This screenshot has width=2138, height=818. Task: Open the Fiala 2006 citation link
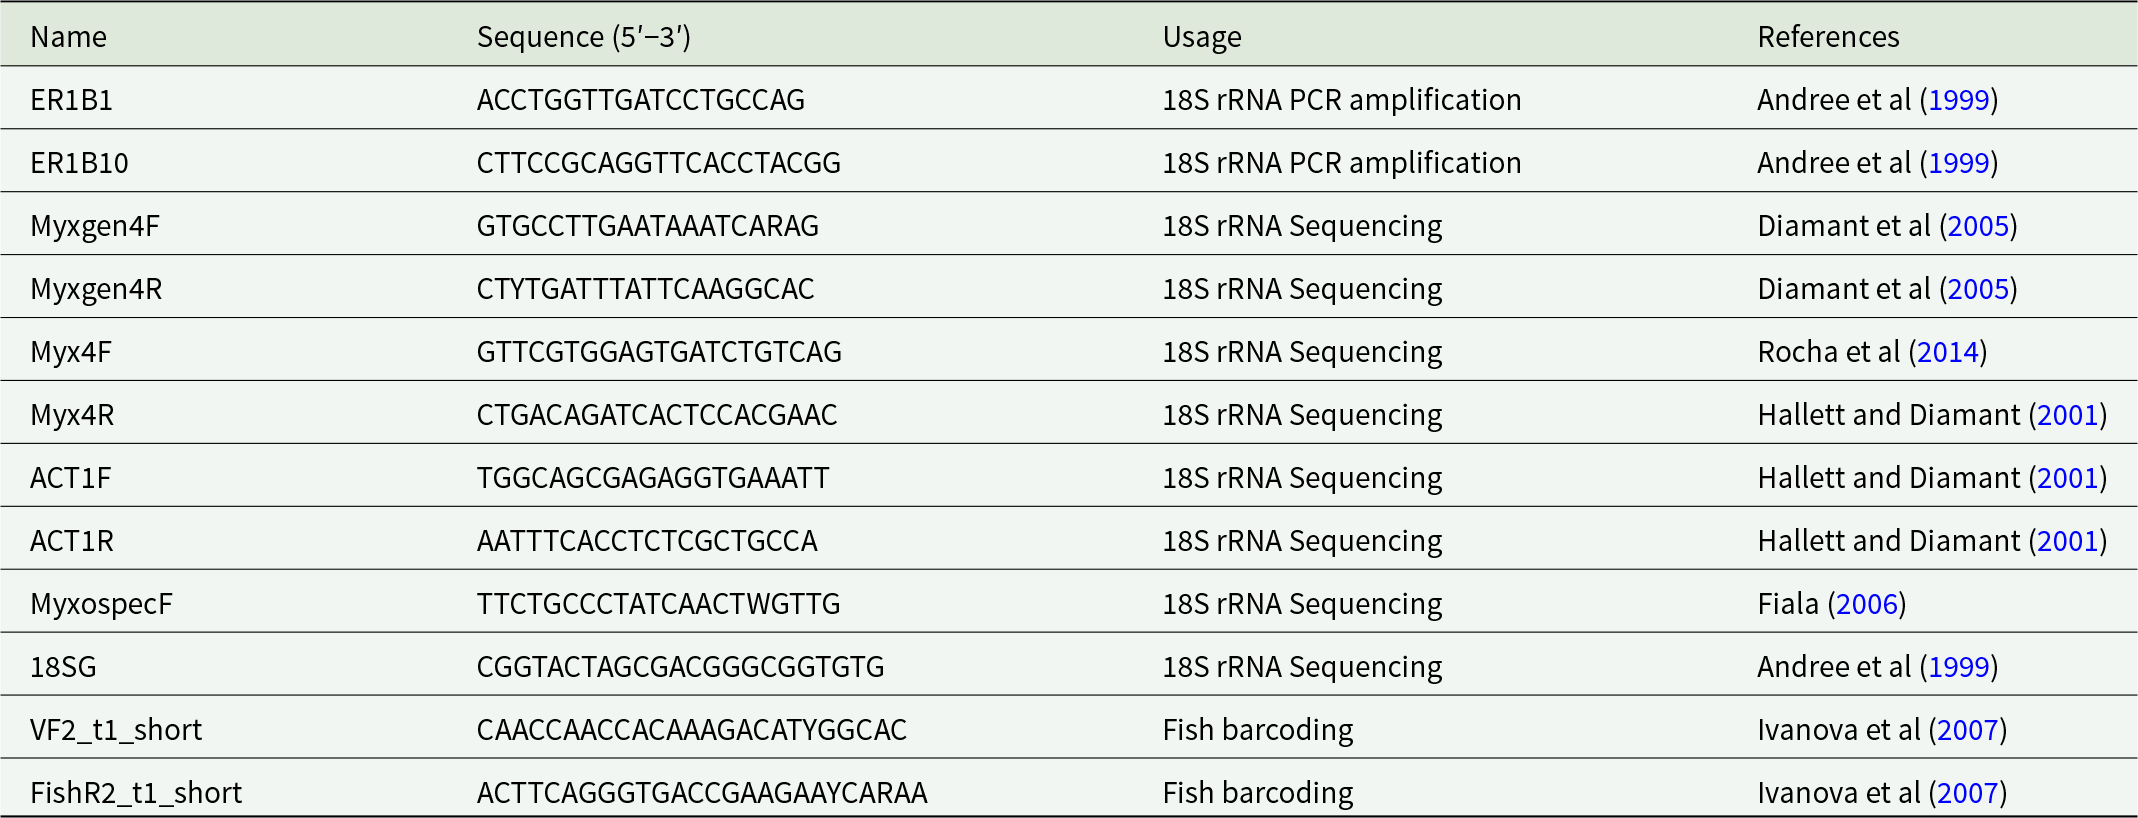tap(1867, 604)
